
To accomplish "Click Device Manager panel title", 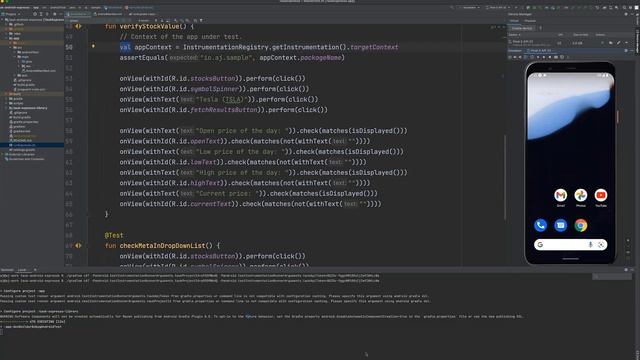I will point(520,14).
